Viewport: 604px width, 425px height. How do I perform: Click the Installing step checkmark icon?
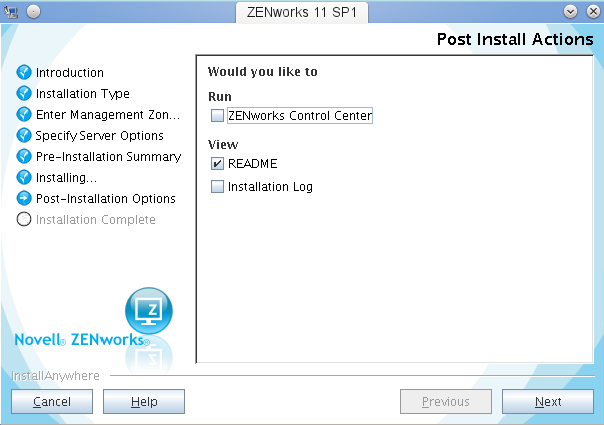25,178
